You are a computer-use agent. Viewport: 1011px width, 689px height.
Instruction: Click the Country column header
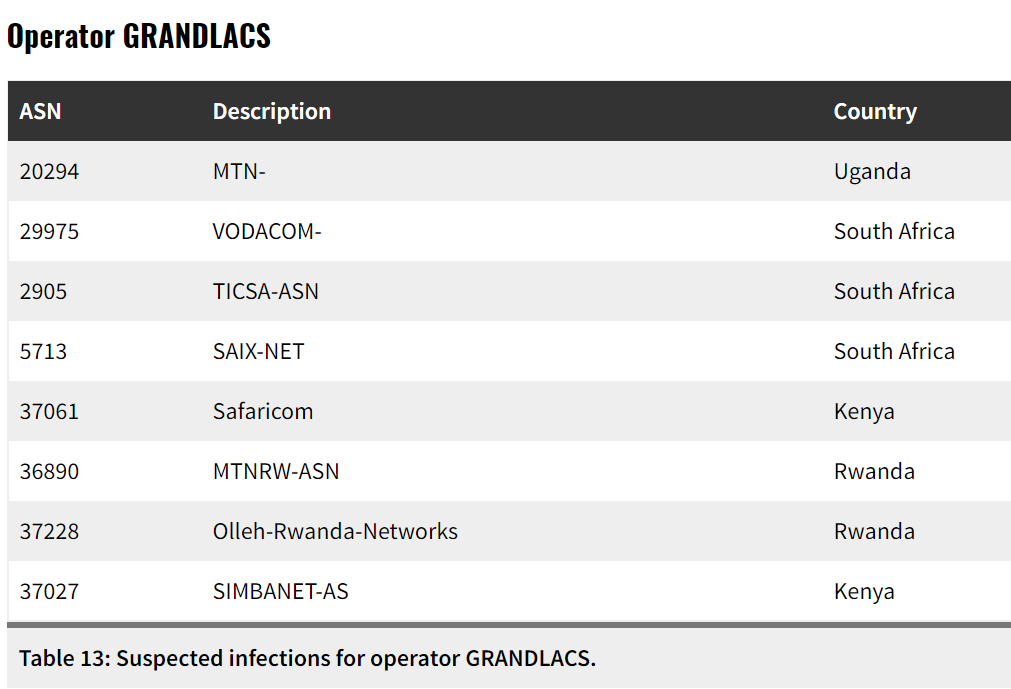874,111
